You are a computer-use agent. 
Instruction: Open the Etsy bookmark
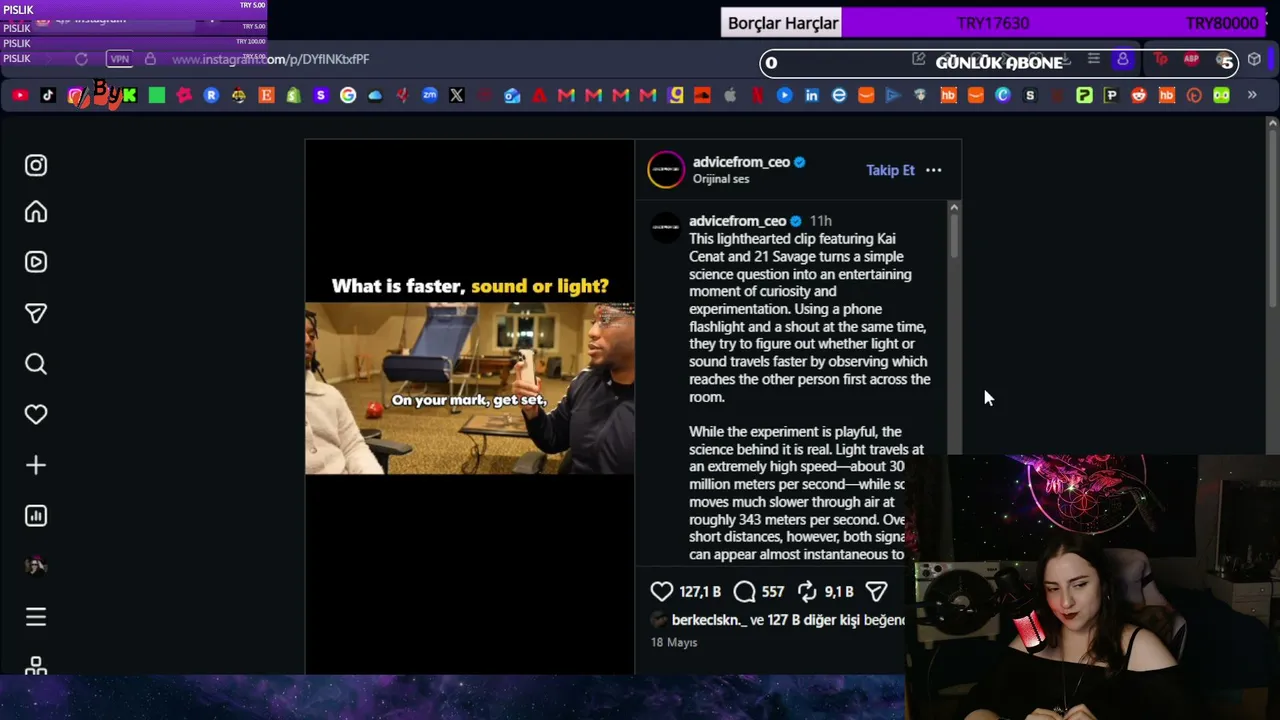coord(266,95)
